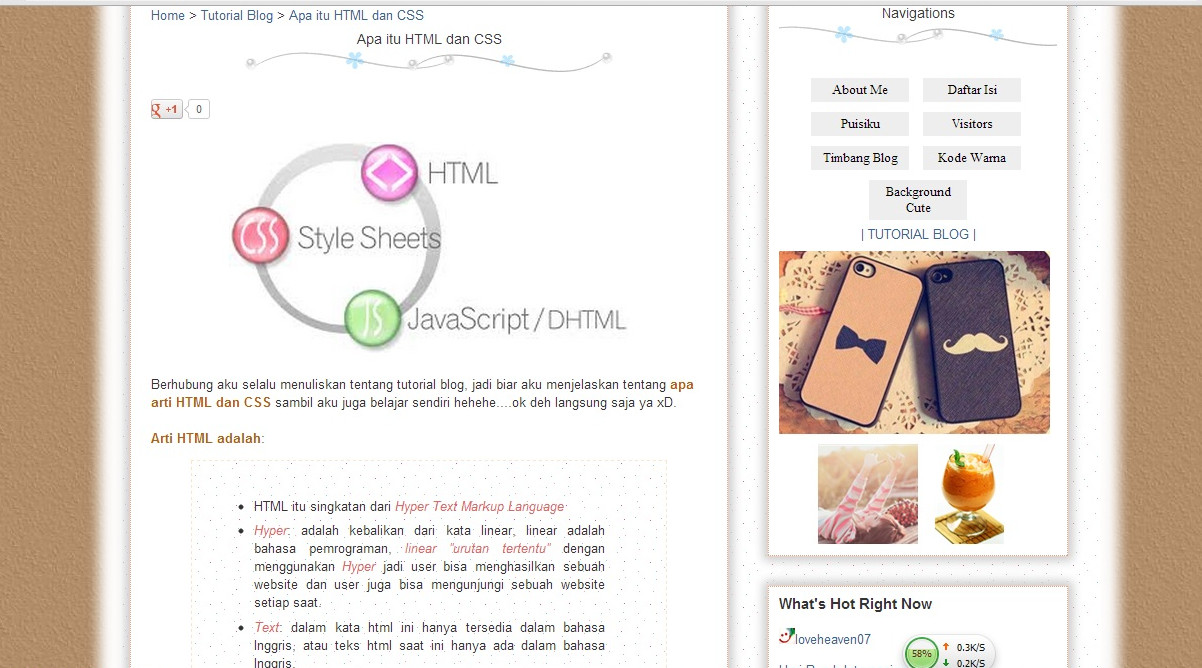Click the share count bubble showing 0
This screenshot has height=668, width=1202.
(x=197, y=109)
